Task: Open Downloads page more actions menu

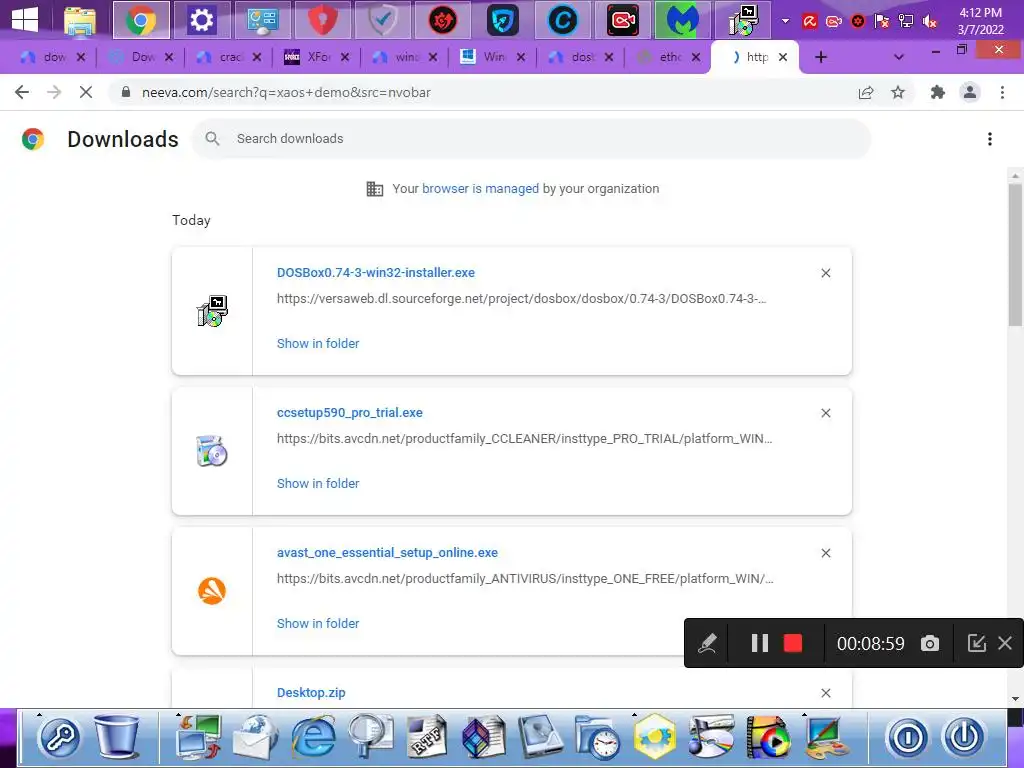Action: [989, 138]
